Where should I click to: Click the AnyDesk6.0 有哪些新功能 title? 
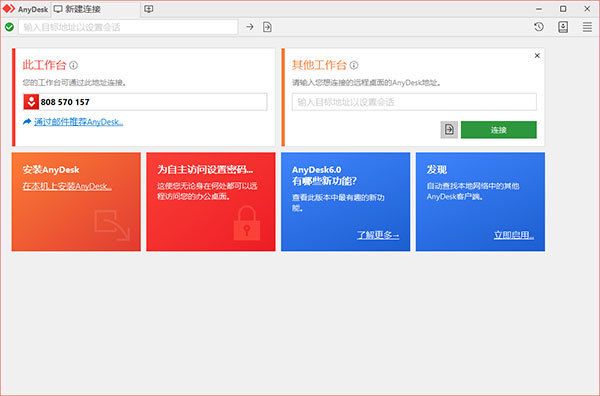click(x=324, y=175)
